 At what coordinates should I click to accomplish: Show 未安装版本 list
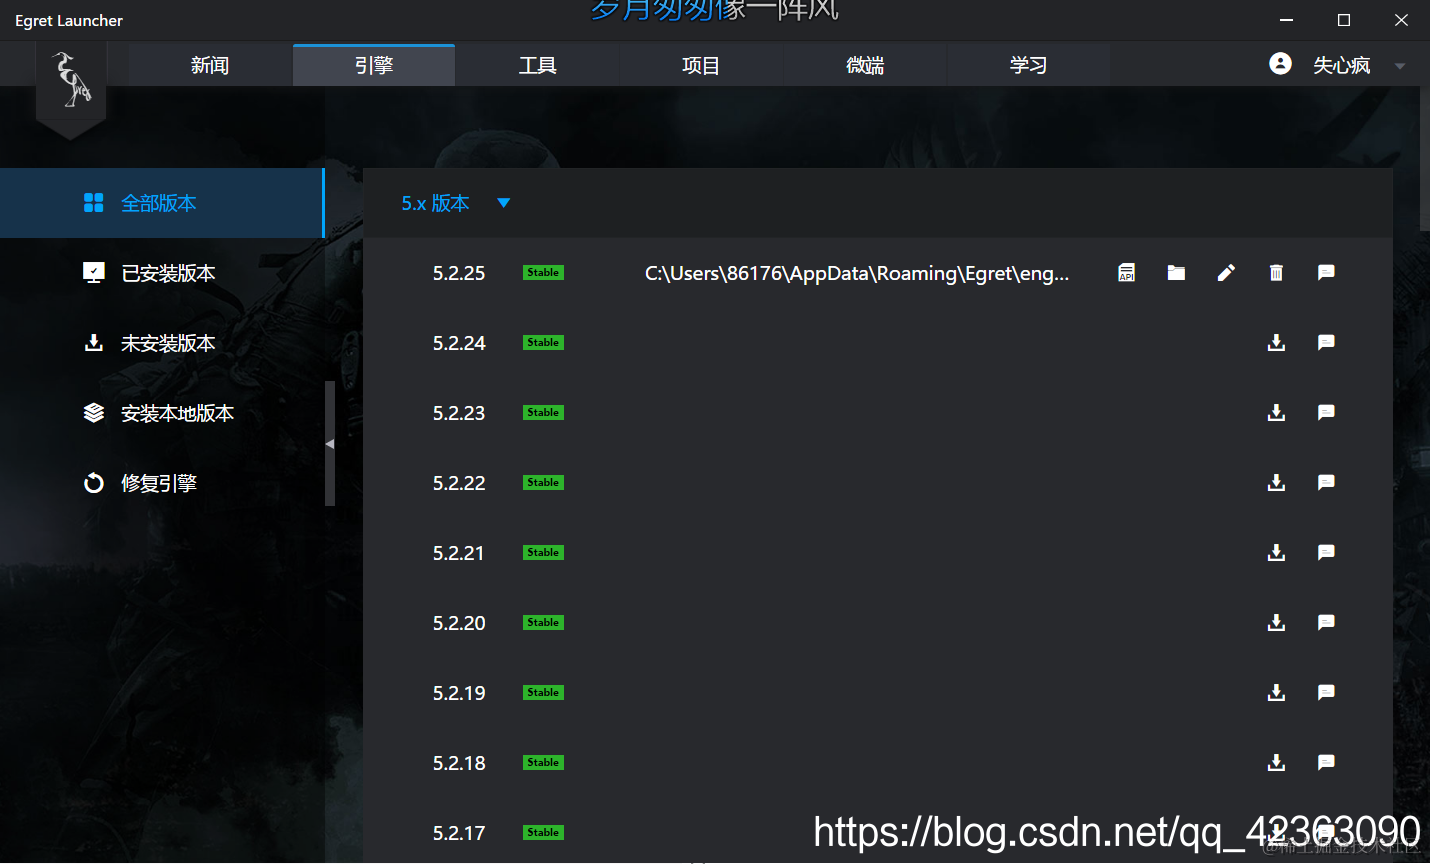pos(162,343)
